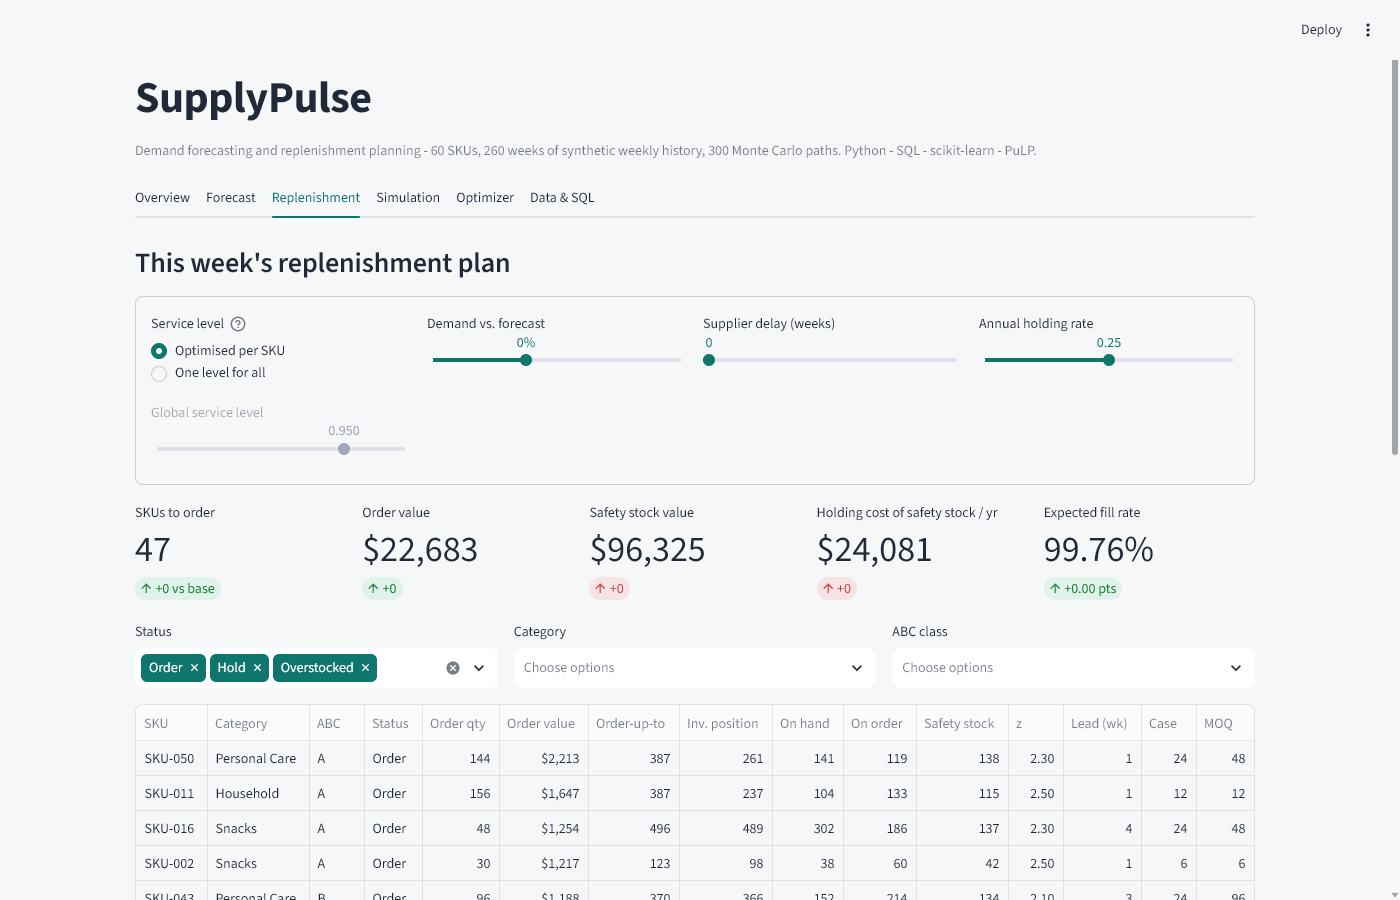Switch to the Overview tab
This screenshot has height=900, width=1400.
click(162, 198)
